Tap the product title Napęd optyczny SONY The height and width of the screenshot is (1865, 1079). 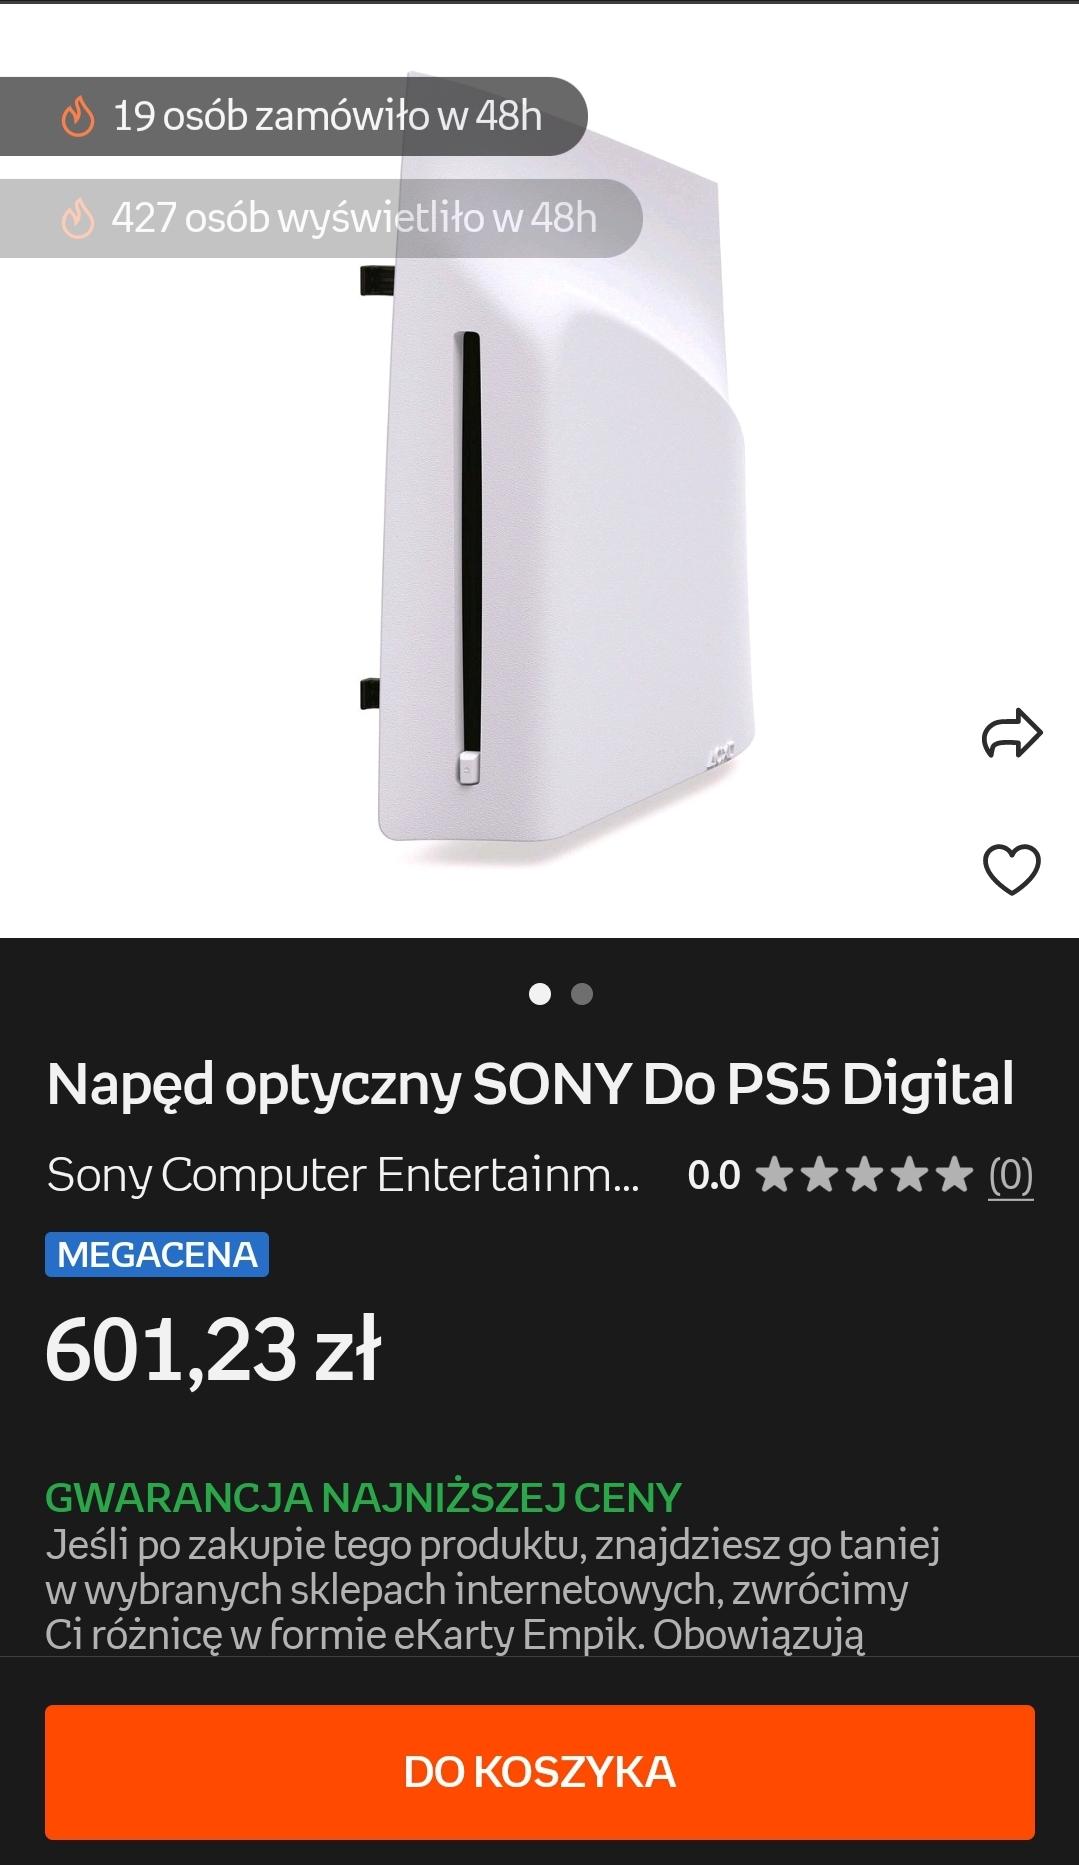click(530, 1084)
